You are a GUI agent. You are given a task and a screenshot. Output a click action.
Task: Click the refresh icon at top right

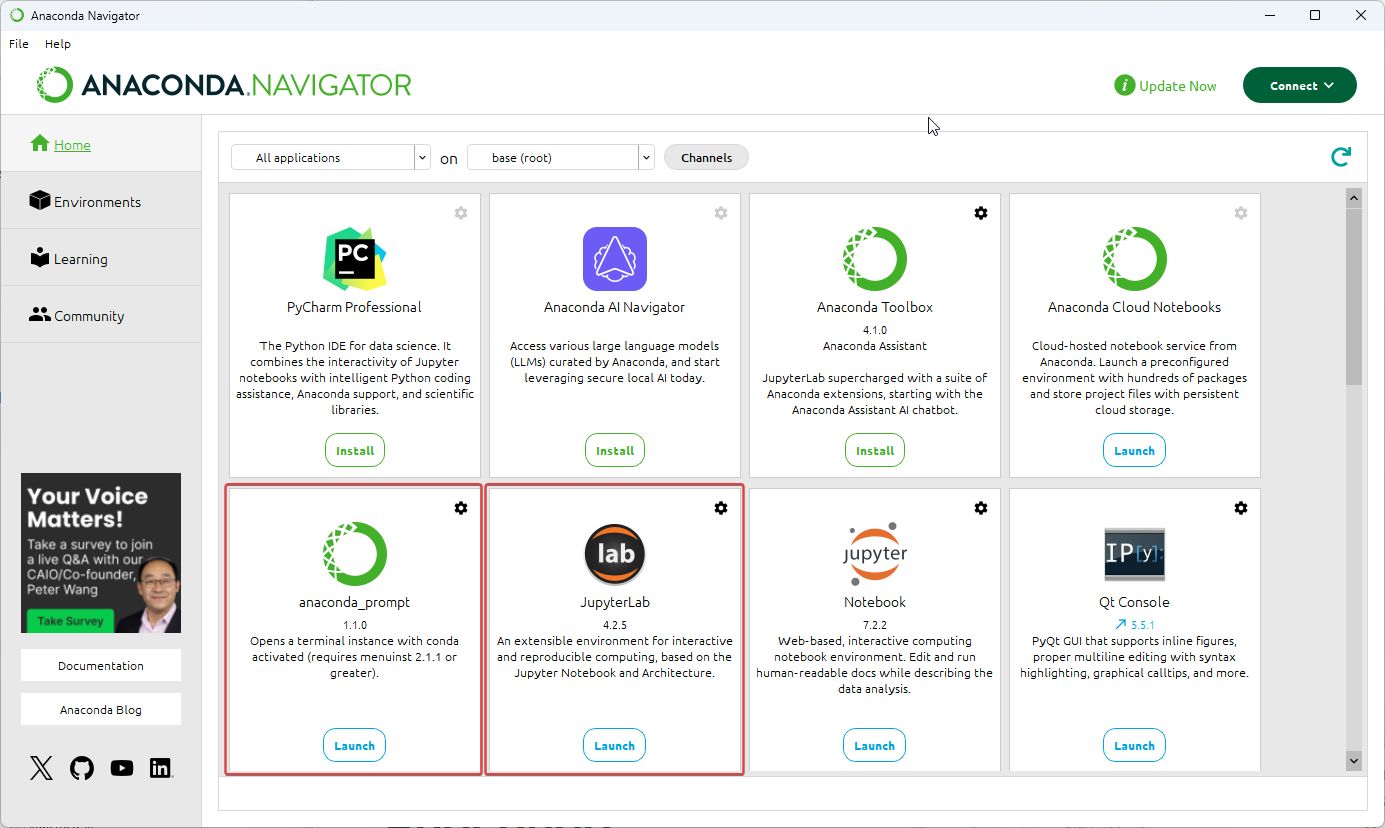click(1341, 157)
